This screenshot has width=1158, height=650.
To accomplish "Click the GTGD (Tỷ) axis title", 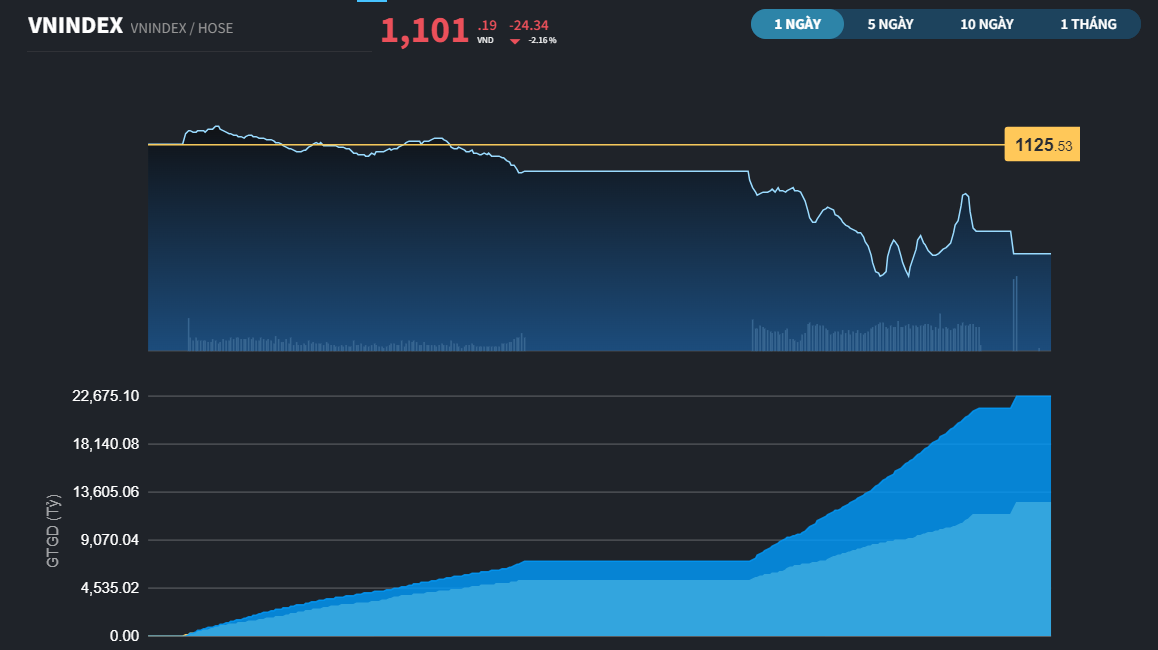I will click(x=52, y=531).
